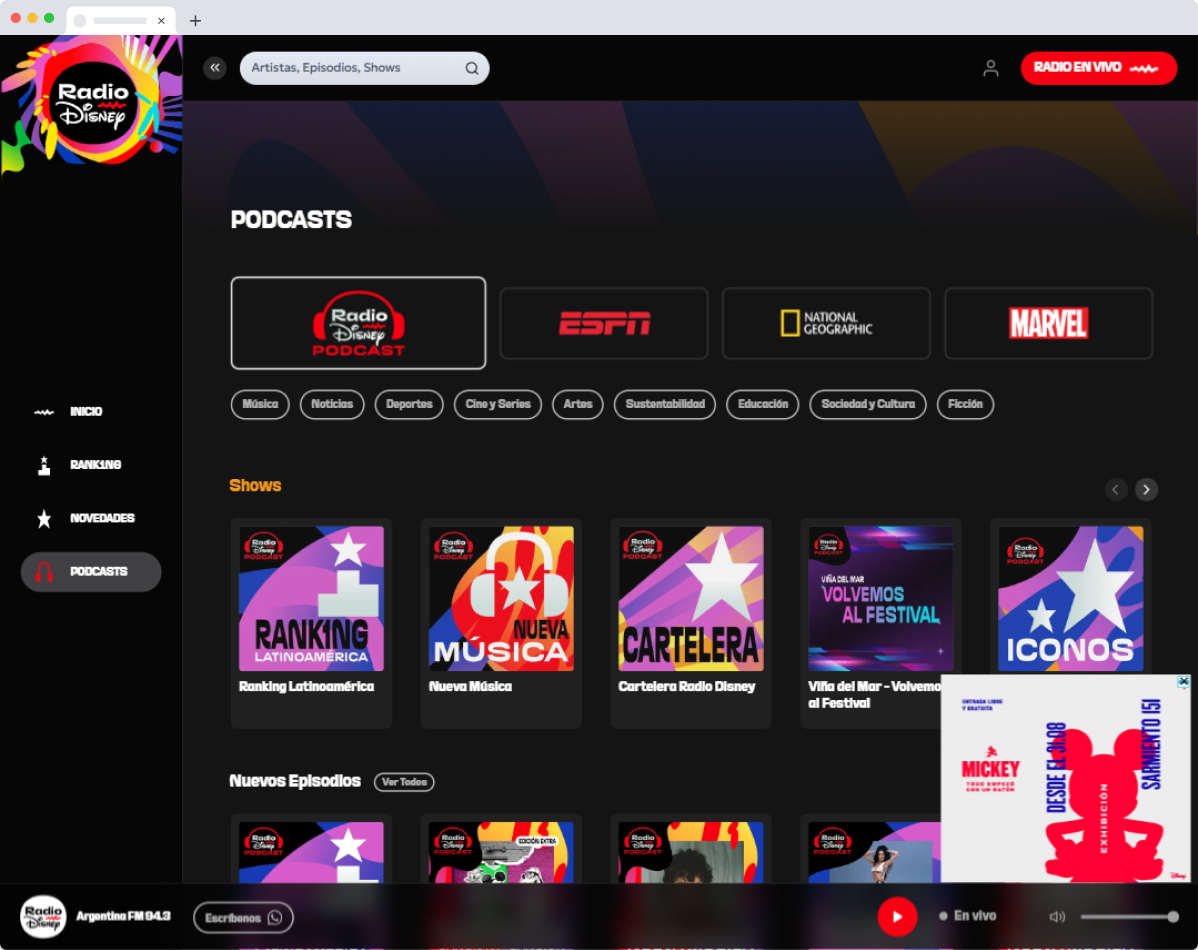Filter by Cine y Series category
This screenshot has width=1198, height=950.
tap(497, 404)
